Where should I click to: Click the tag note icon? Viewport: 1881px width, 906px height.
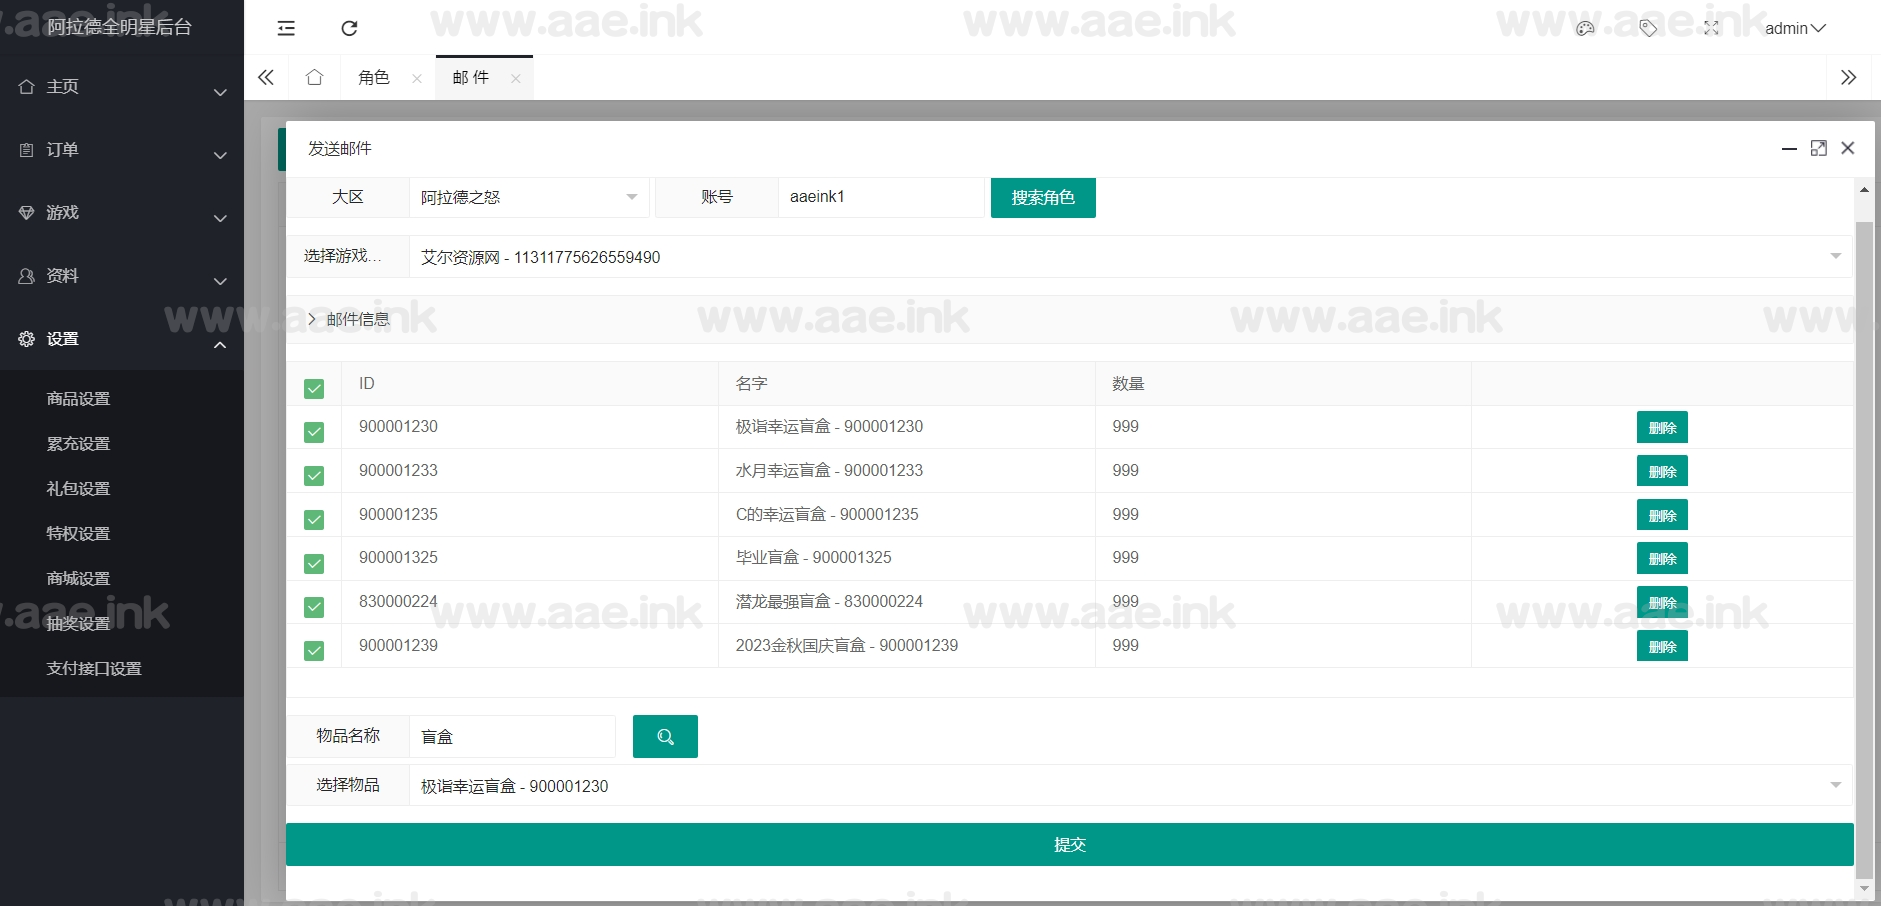(x=1648, y=28)
